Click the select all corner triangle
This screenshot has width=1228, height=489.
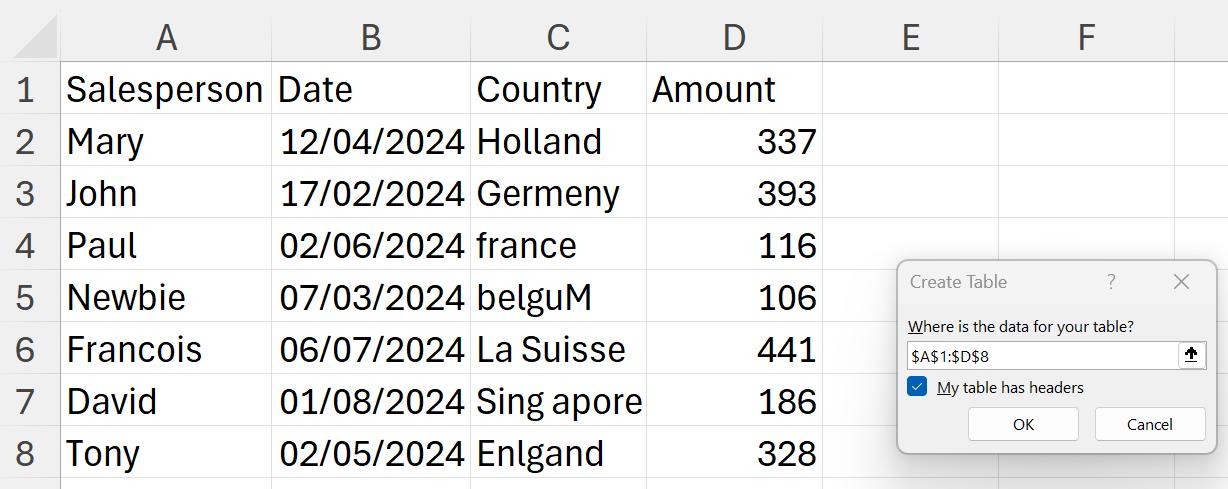click(37, 38)
